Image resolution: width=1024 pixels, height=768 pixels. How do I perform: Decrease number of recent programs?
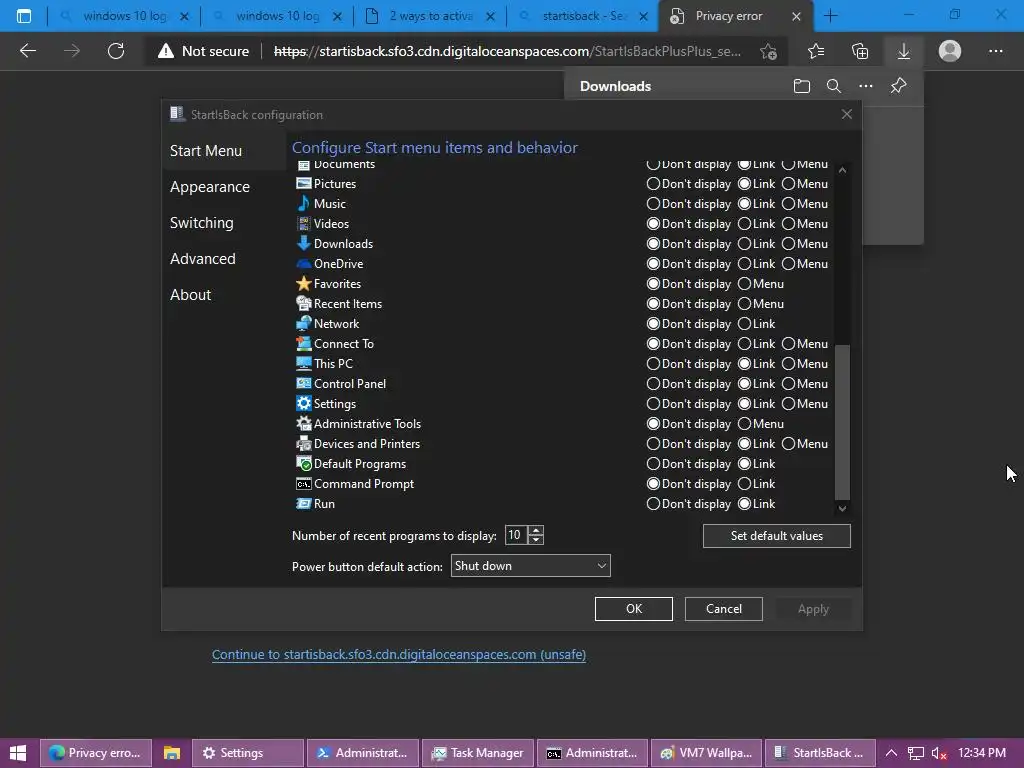[536, 540]
